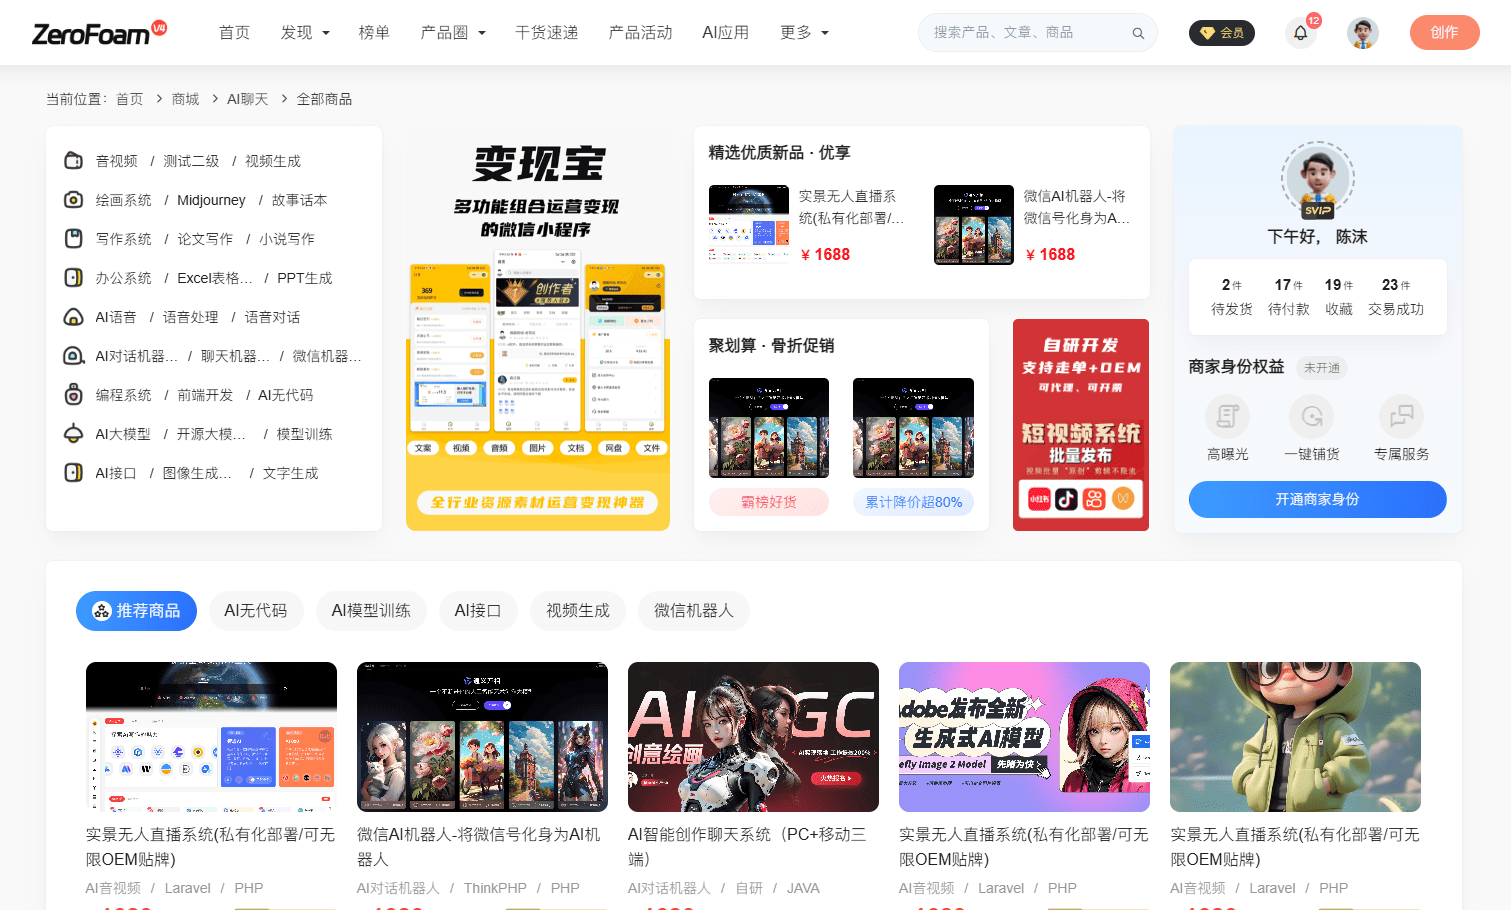1511x910 pixels.
Task: Open the 办公系统 category via its icon
Action: 73,277
